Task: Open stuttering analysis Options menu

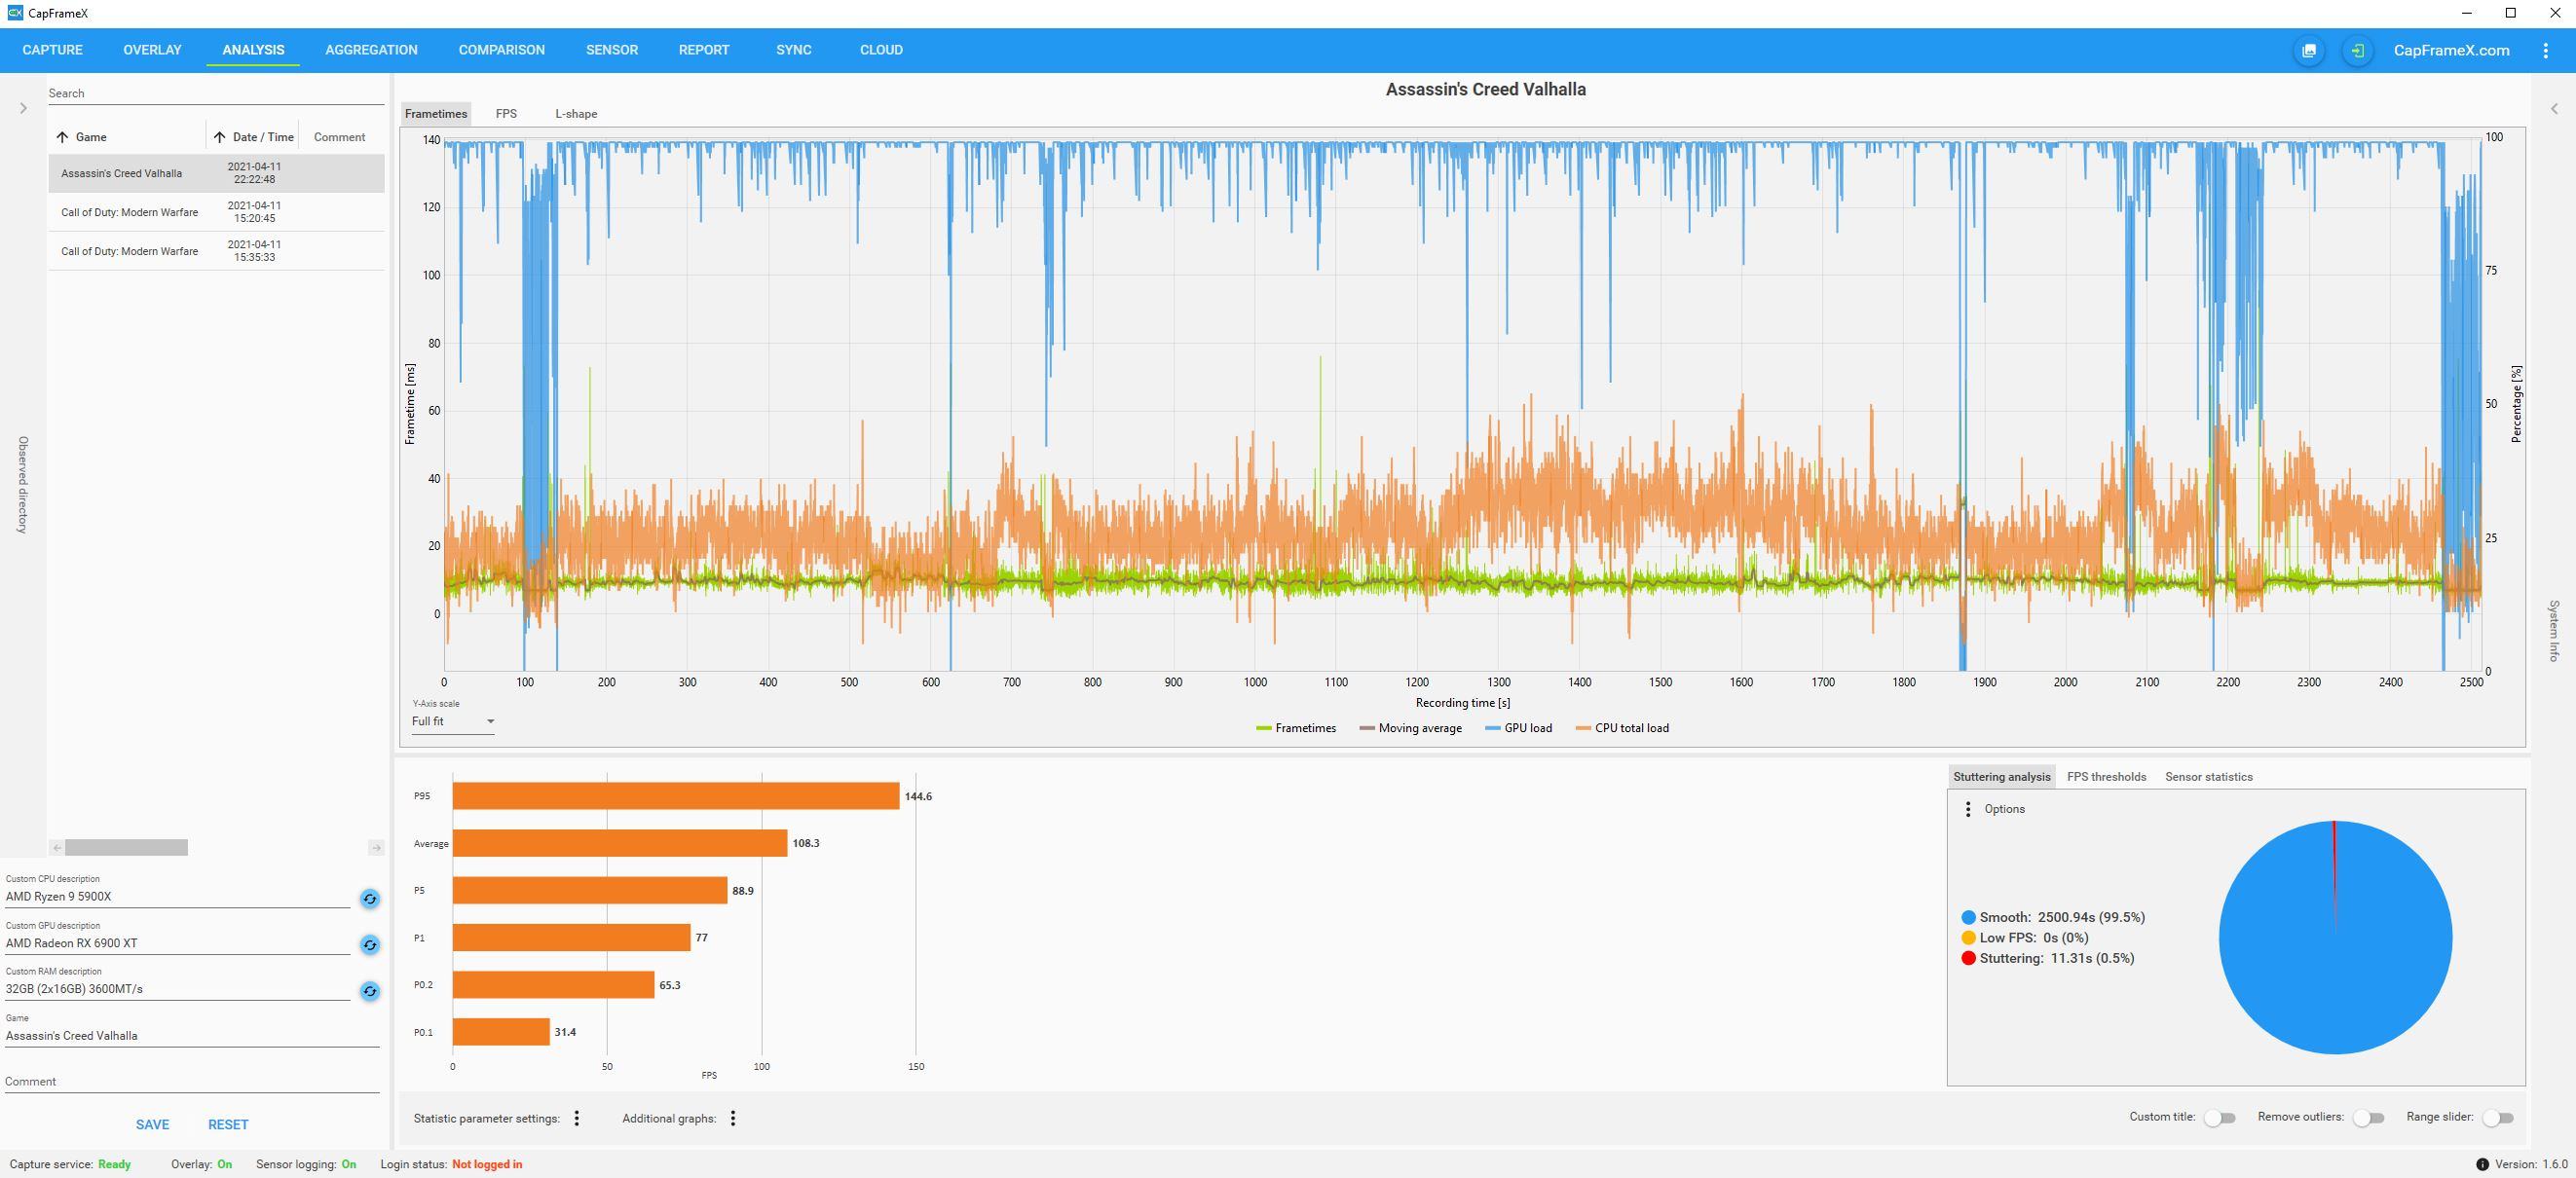Action: click(x=1968, y=809)
